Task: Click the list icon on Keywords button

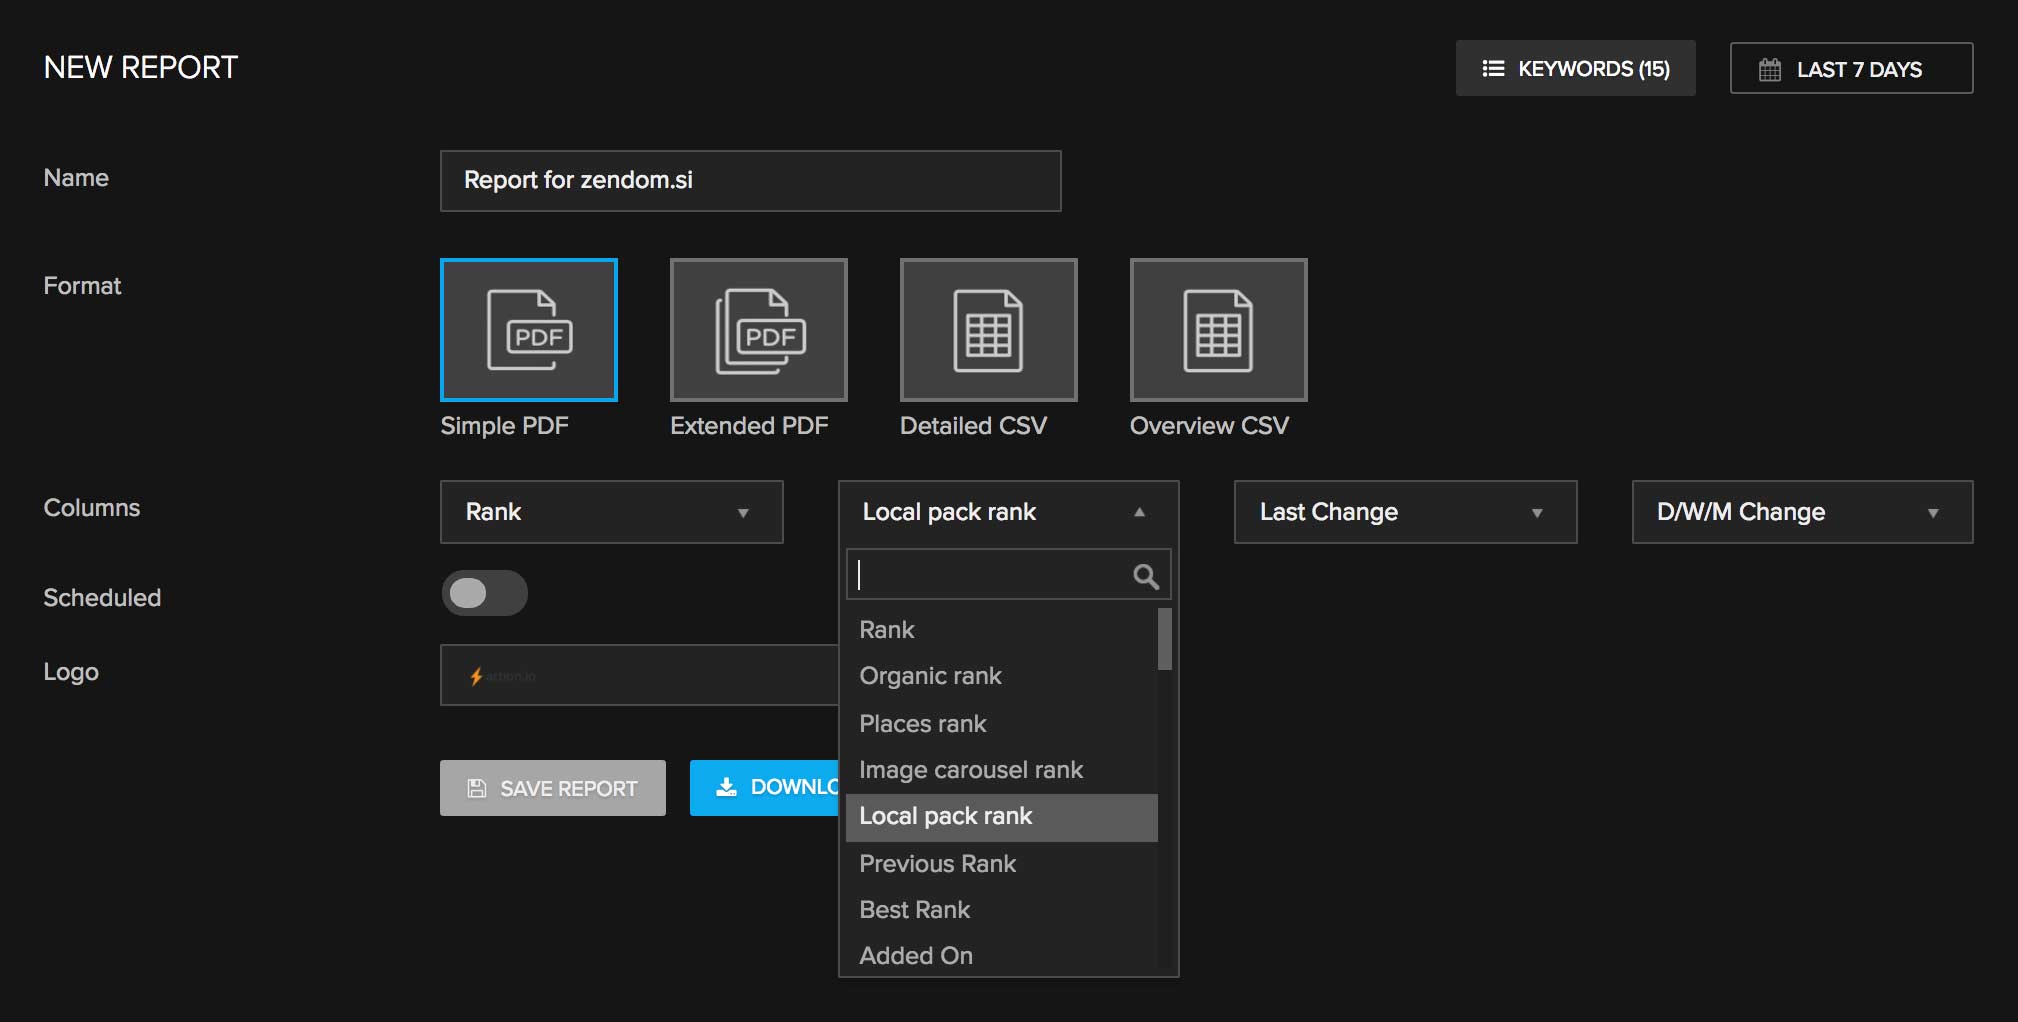Action: tap(1492, 68)
